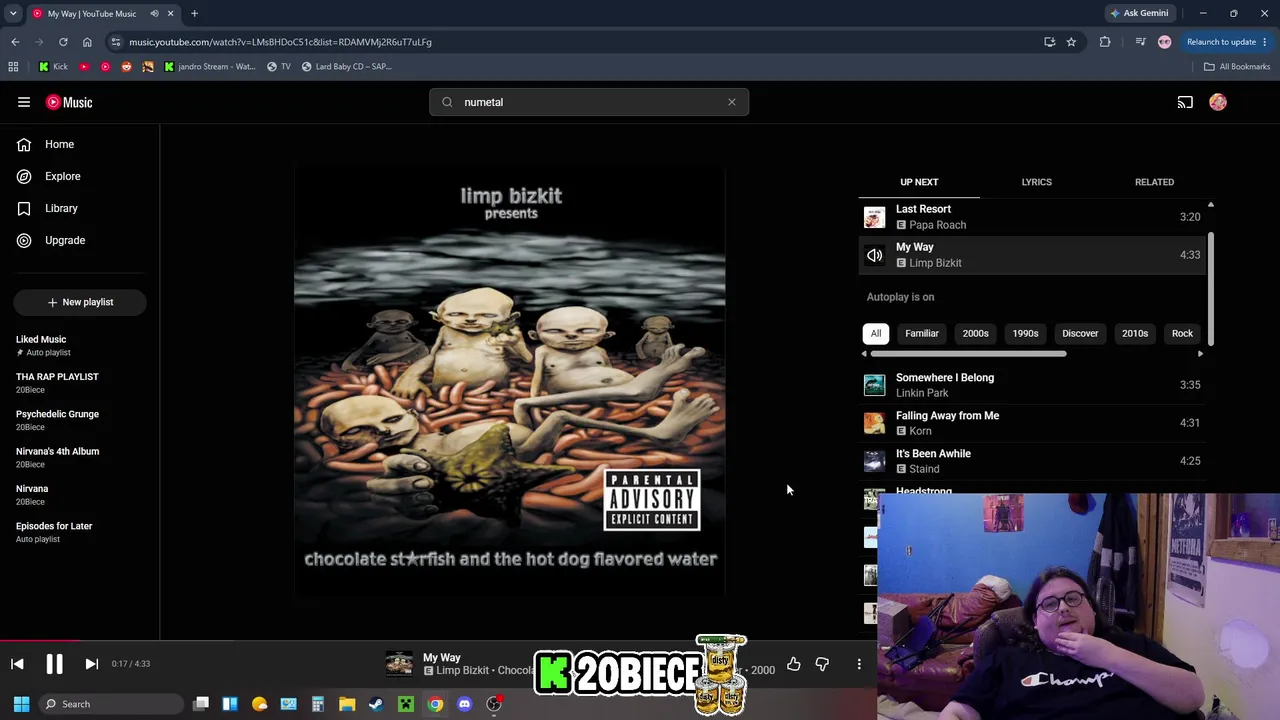Open the cast to TV icon

tap(1185, 102)
